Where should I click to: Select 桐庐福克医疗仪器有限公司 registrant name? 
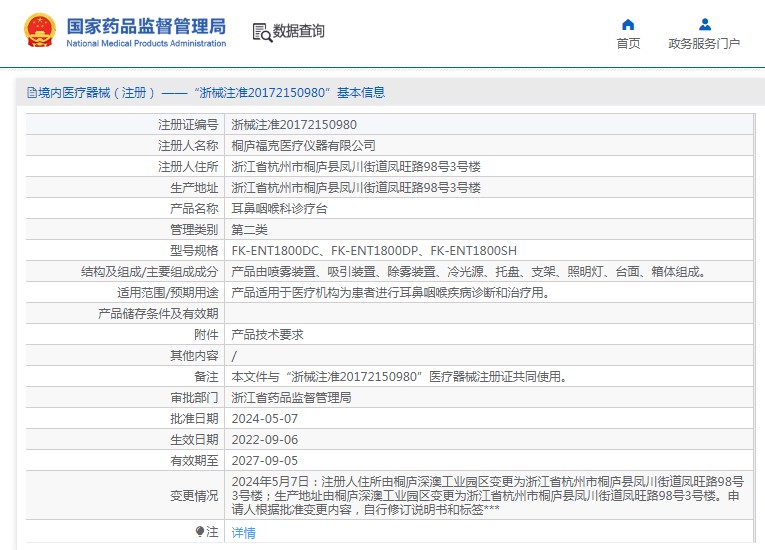point(303,145)
